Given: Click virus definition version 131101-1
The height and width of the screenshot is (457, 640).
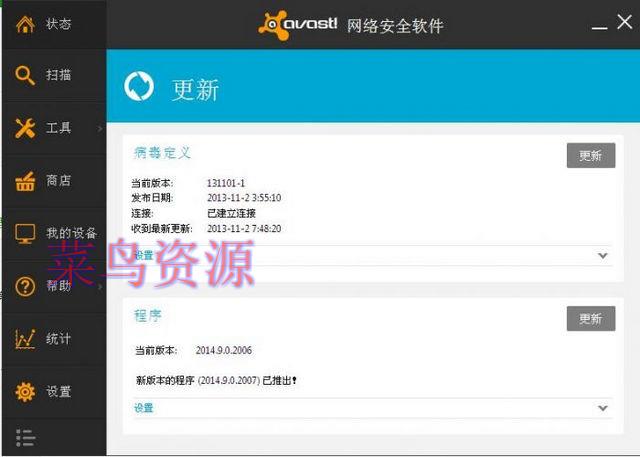Looking at the screenshot, I should (226, 183).
